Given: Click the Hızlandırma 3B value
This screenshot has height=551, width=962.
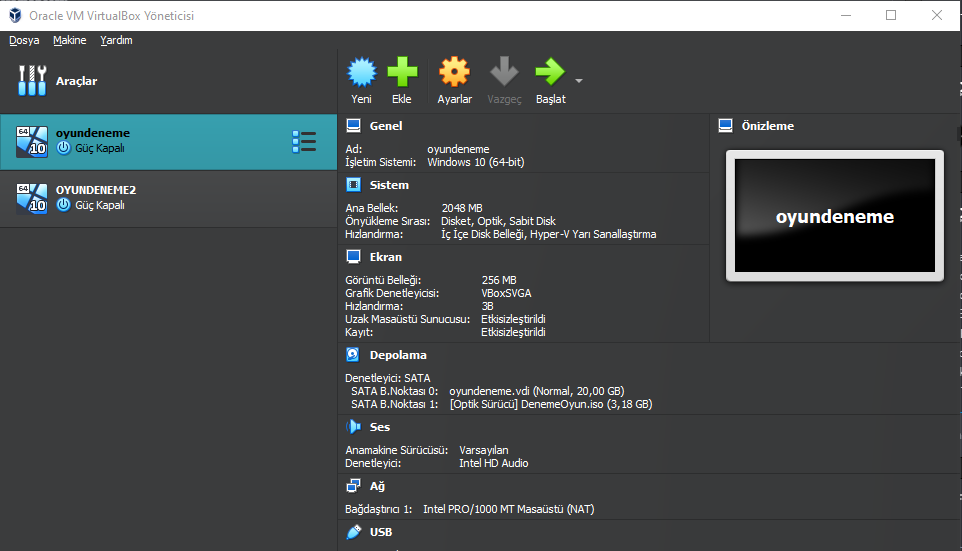Looking at the screenshot, I should click(x=487, y=306).
